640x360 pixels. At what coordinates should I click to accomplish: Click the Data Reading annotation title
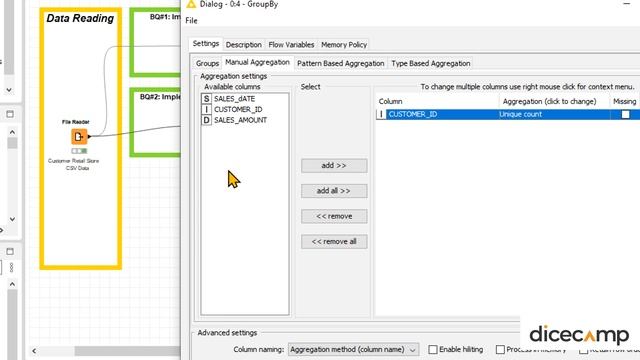click(x=80, y=18)
